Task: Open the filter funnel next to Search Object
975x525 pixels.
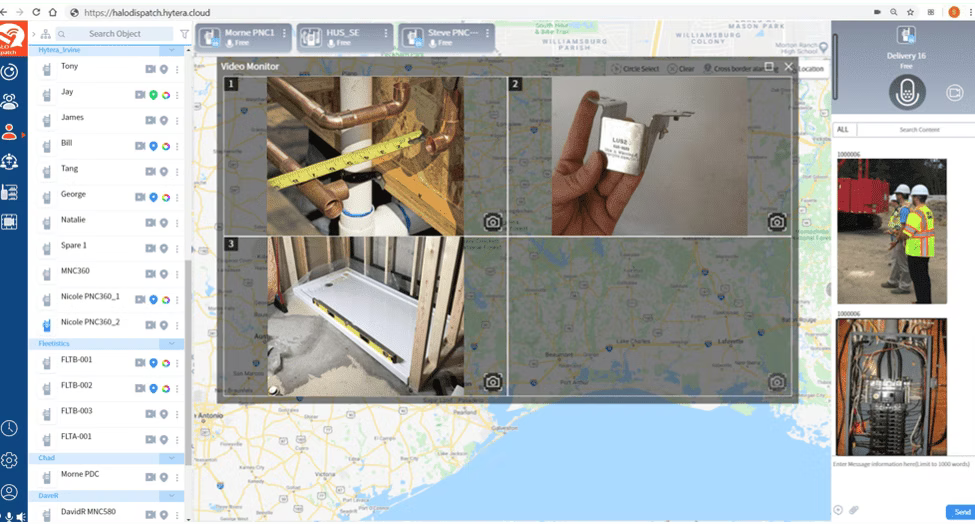Action: [x=184, y=34]
